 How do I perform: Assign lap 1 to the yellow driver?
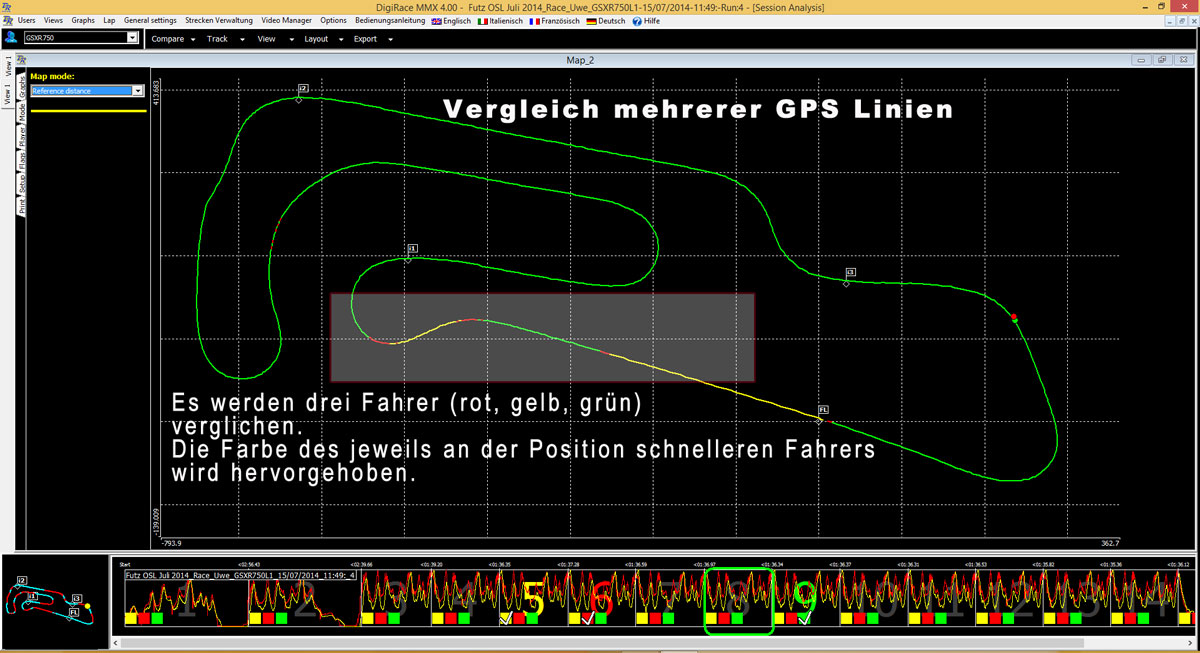(131, 619)
